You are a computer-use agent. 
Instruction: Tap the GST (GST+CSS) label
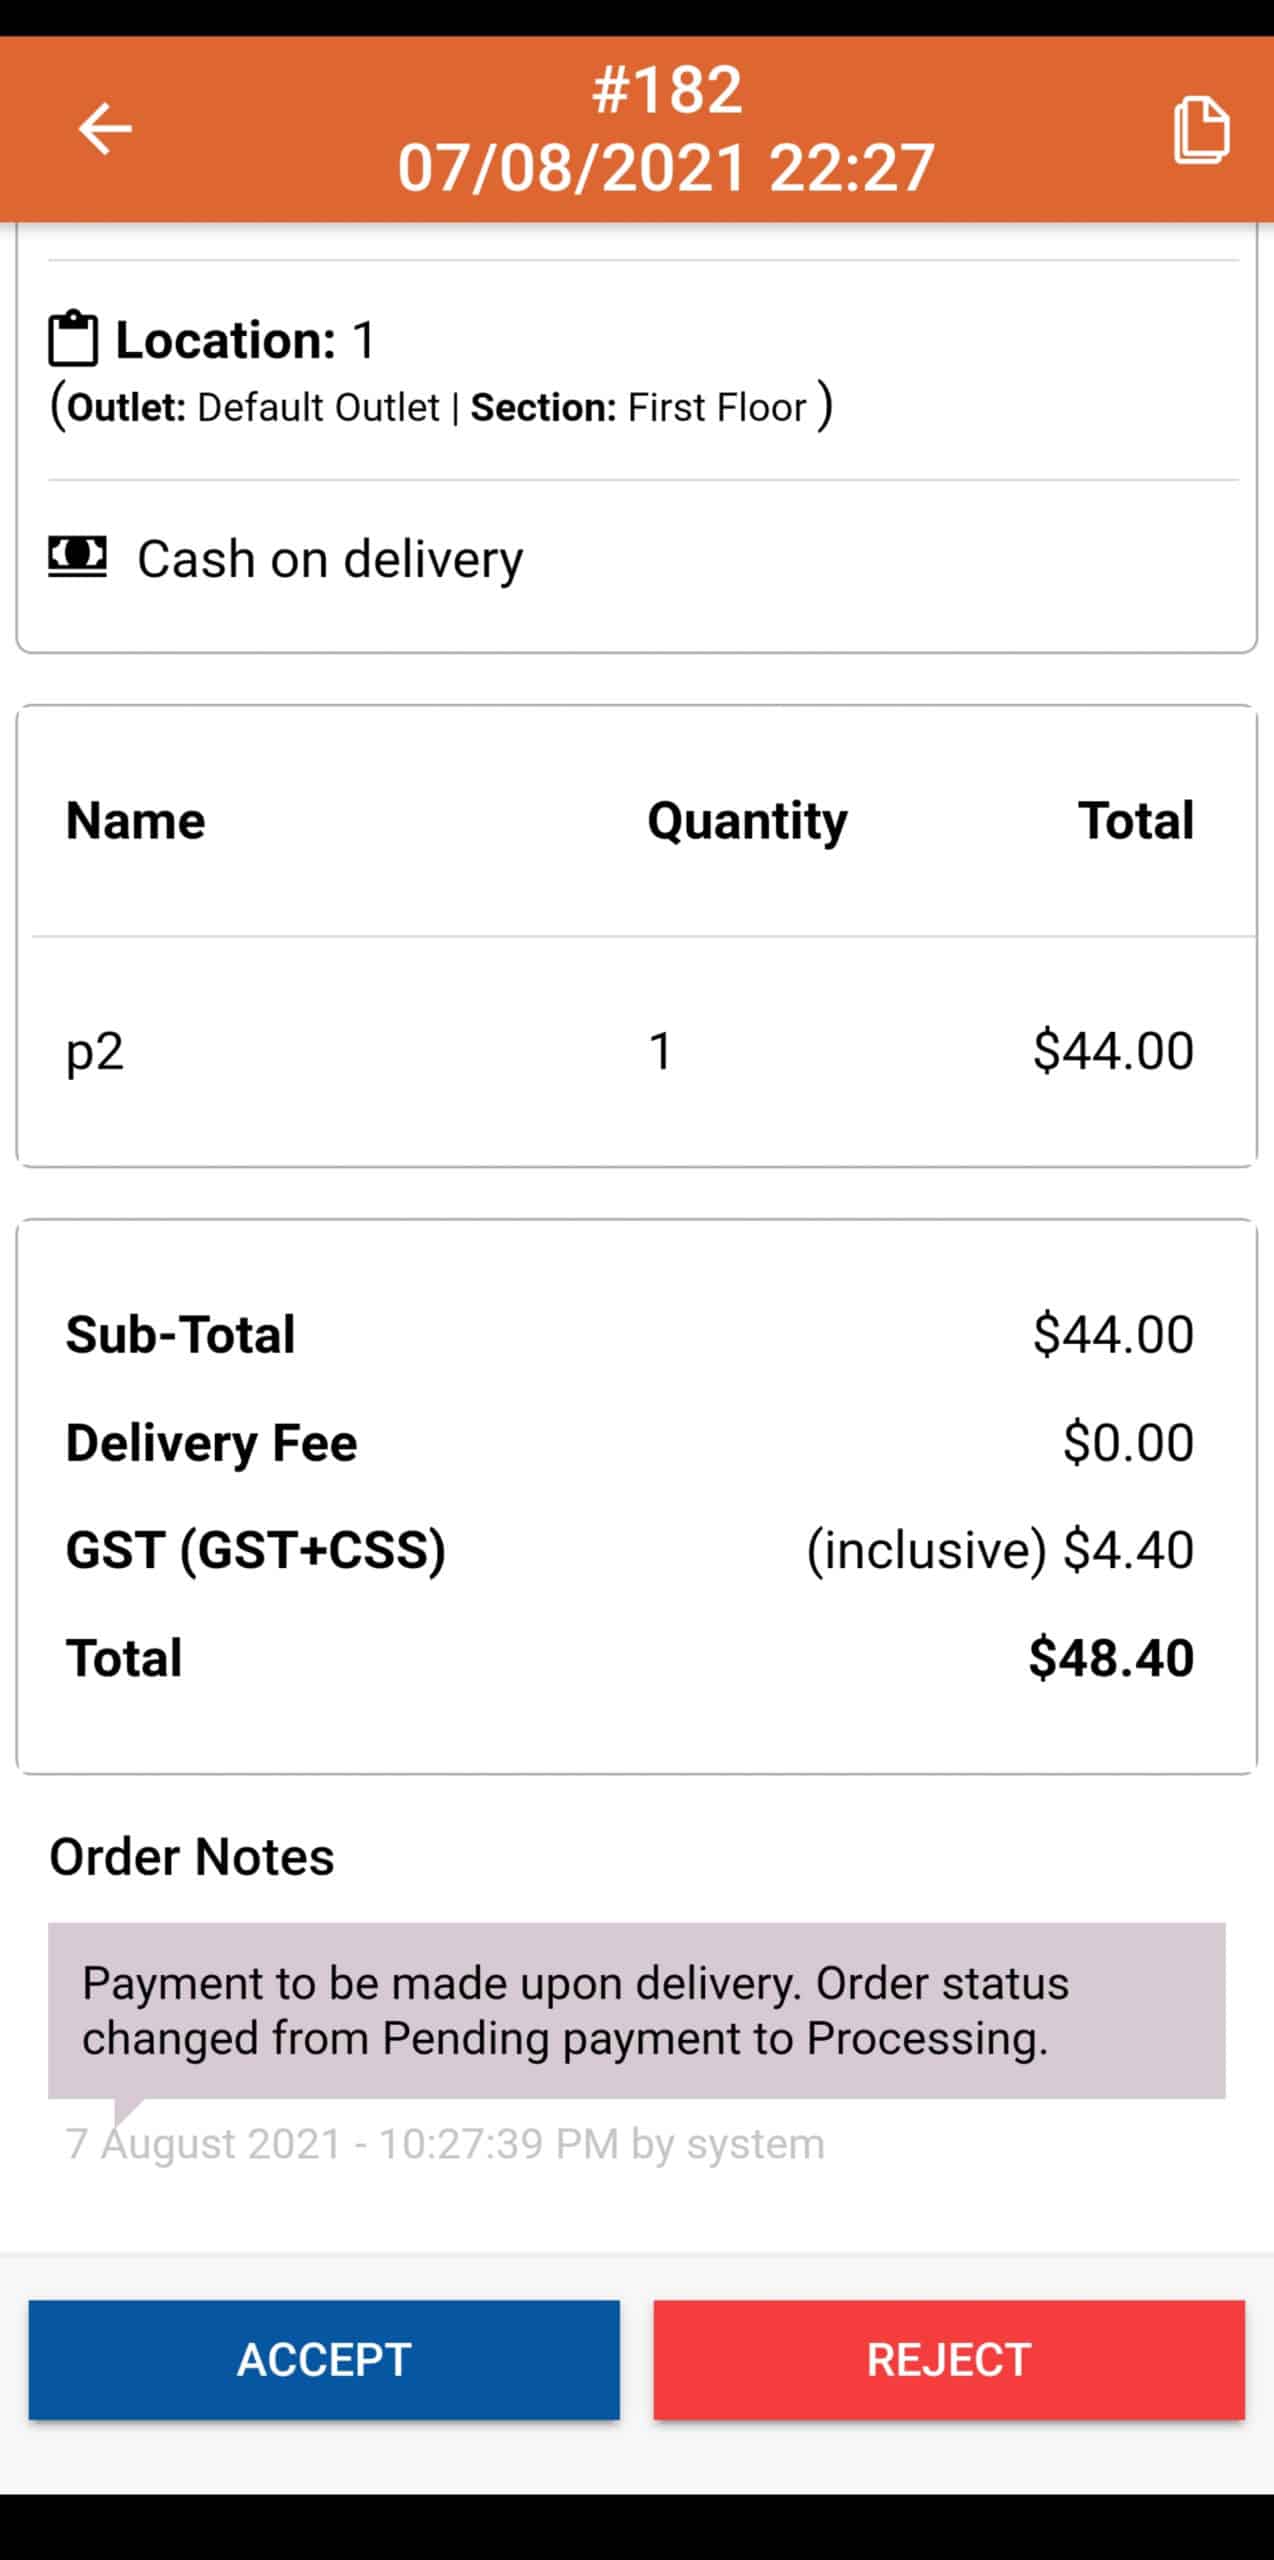(256, 1551)
